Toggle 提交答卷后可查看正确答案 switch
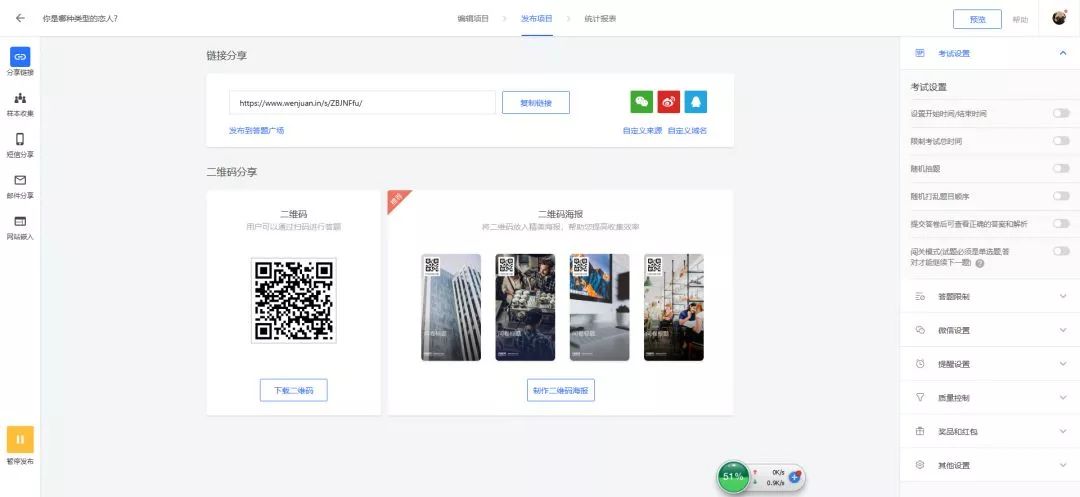The width and height of the screenshot is (1080, 497). (x=1061, y=224)
